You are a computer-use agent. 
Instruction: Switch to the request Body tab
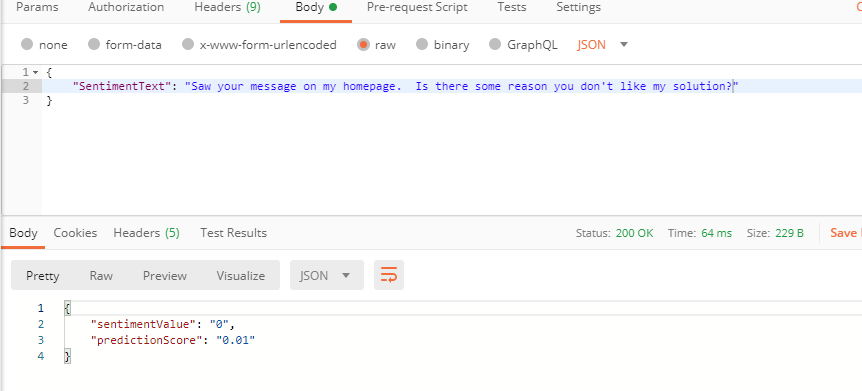(316, 8)
